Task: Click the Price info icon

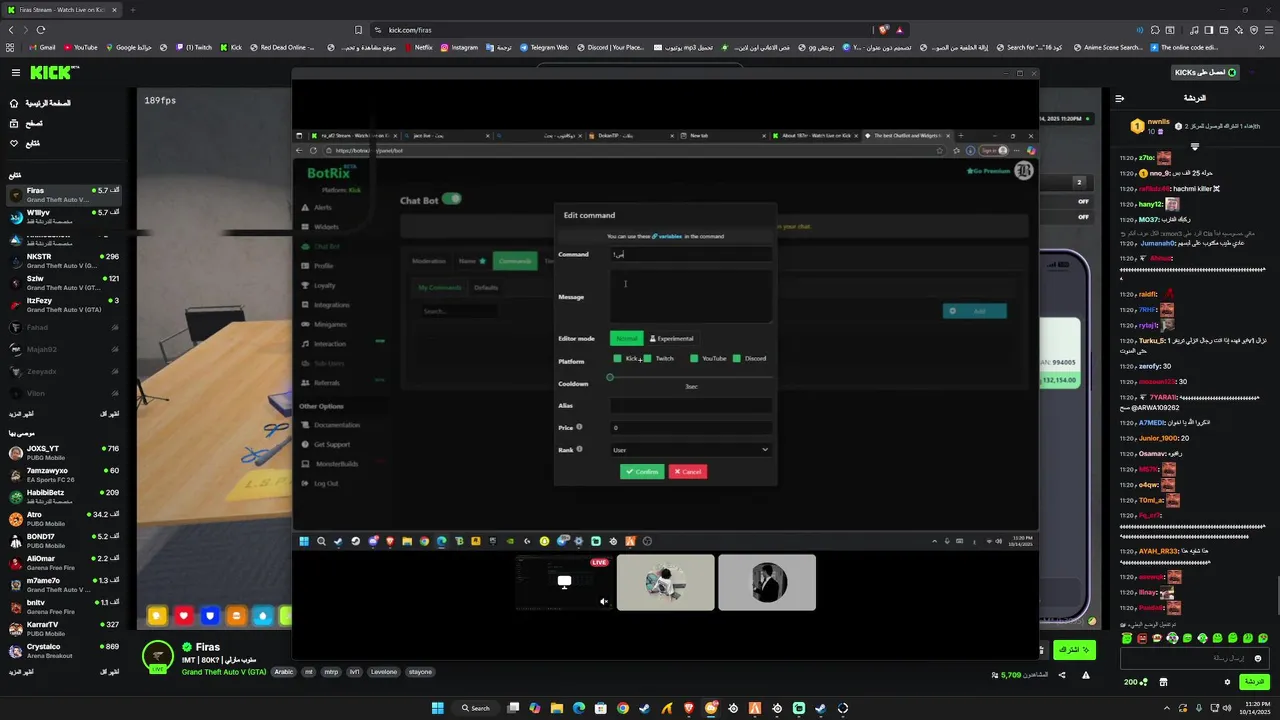Action: (579, 427)
